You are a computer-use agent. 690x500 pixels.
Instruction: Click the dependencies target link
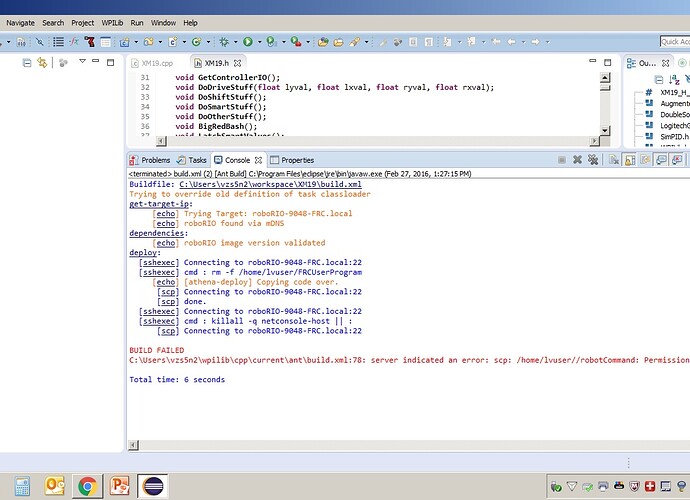[x=157, y=233]
